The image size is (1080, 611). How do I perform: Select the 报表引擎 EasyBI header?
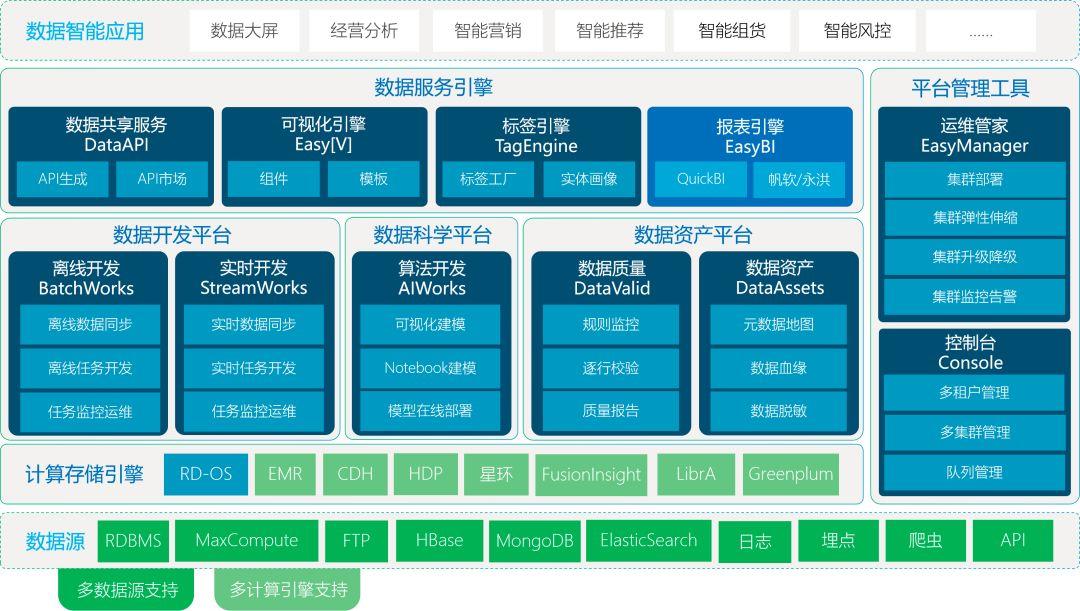click(x=750, y=136)
